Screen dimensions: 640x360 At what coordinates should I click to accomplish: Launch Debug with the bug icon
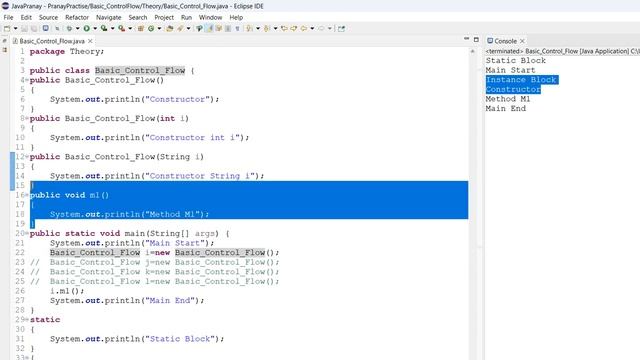pos(69,29)
